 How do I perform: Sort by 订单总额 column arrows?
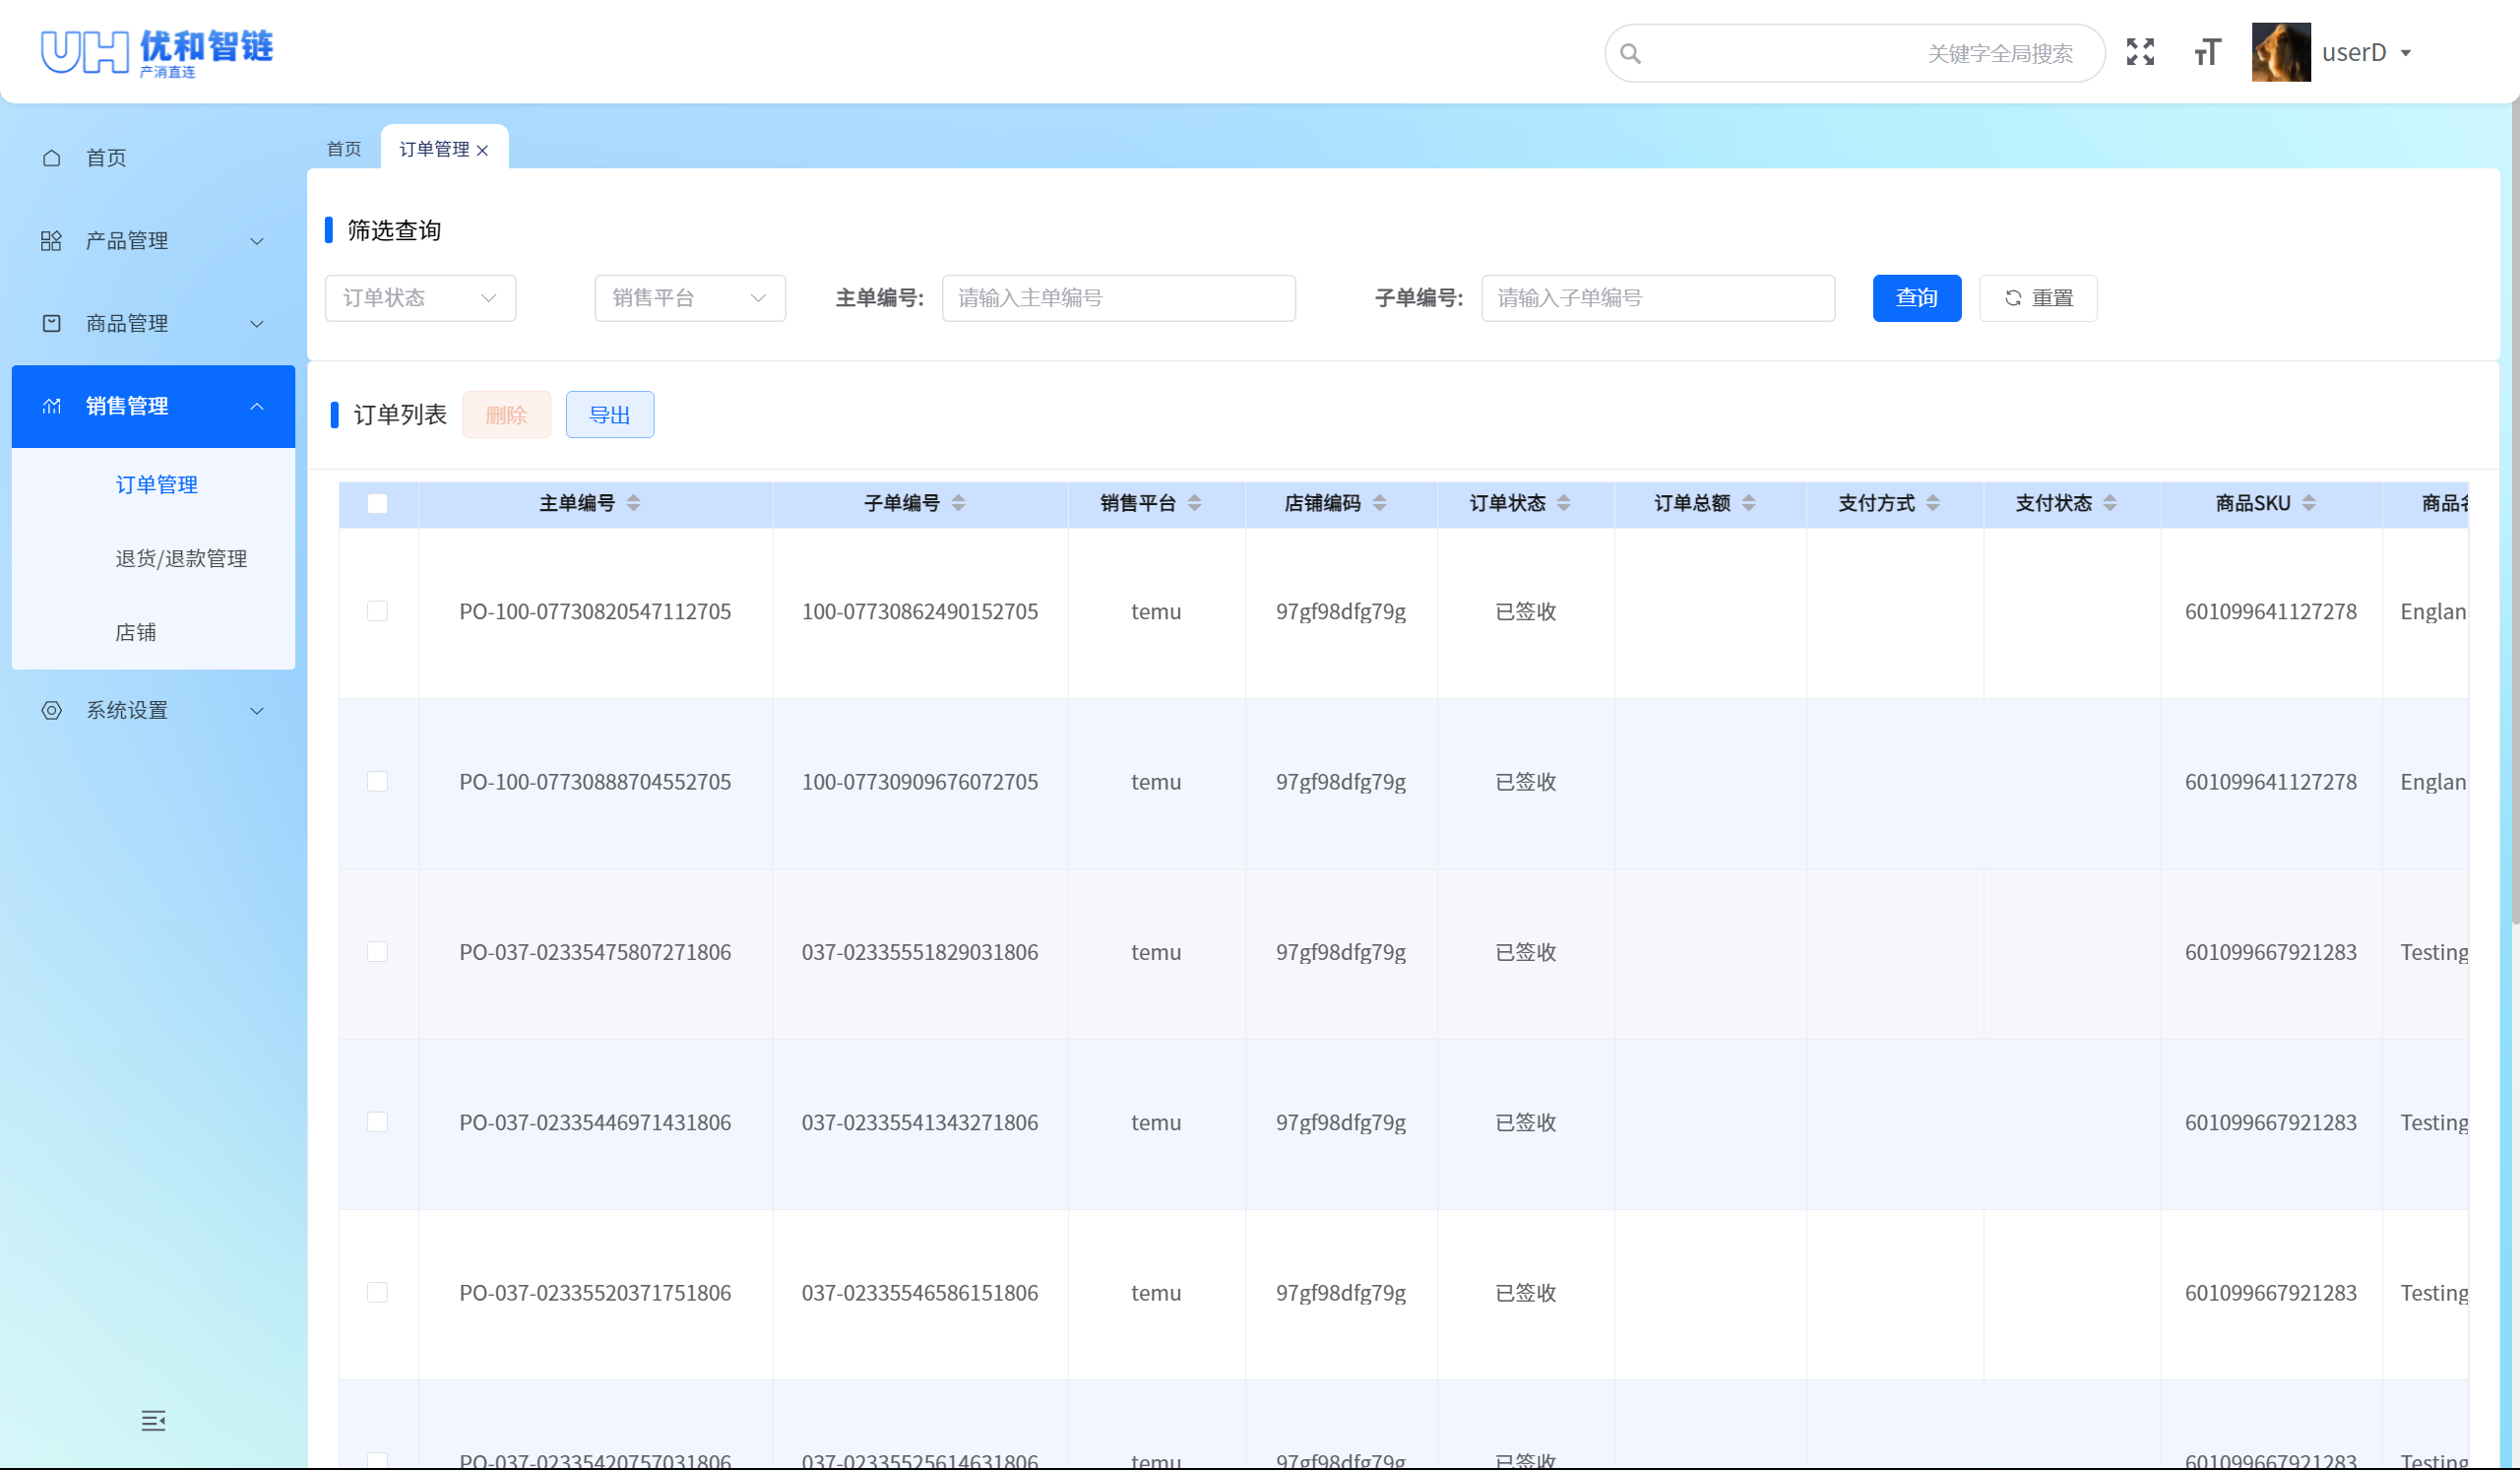click(x=1748, y=503)
